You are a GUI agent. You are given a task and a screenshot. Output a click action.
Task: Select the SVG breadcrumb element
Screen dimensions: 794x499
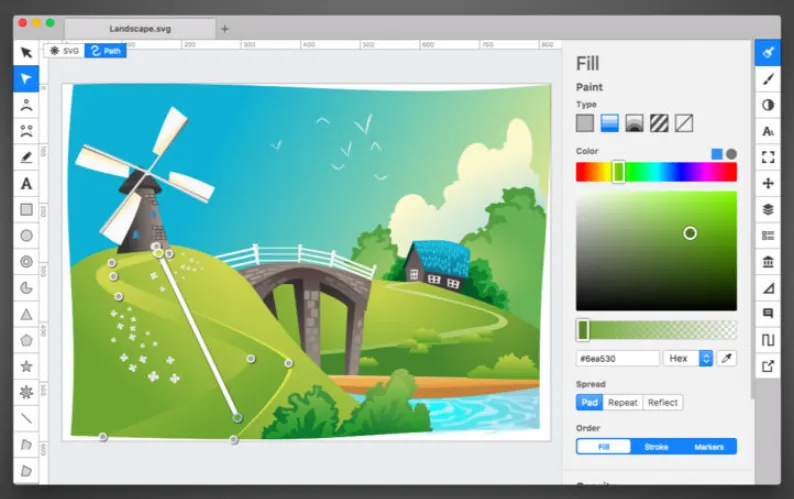coord(64,51)
